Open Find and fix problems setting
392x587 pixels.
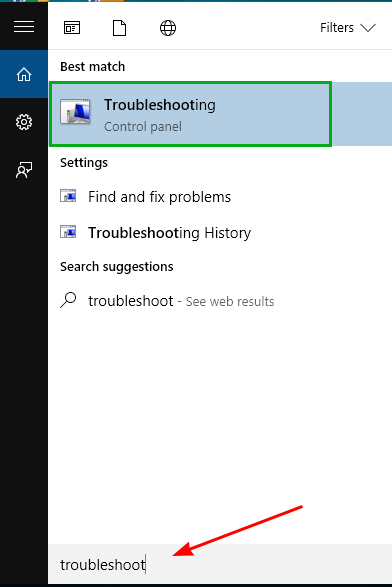[x=159, y=197]
